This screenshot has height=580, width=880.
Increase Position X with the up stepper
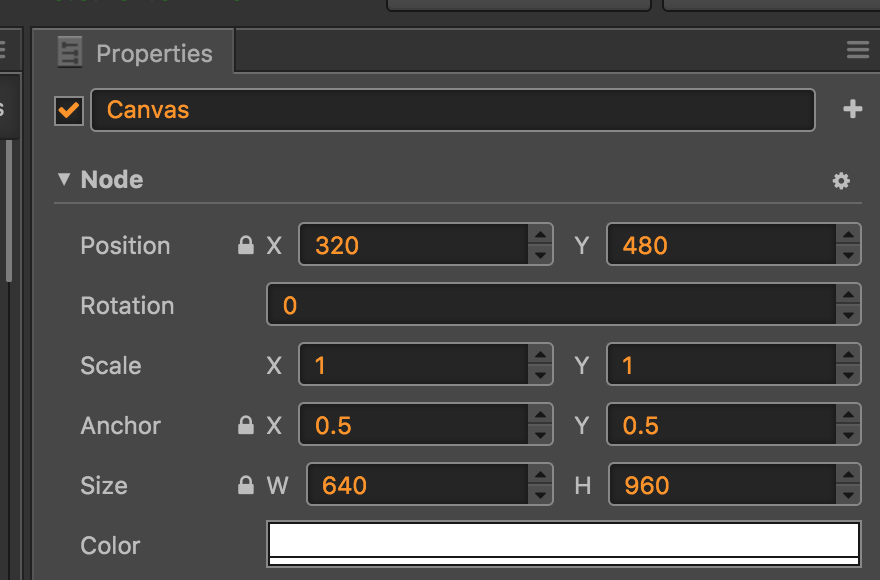(x=540, y=235)
